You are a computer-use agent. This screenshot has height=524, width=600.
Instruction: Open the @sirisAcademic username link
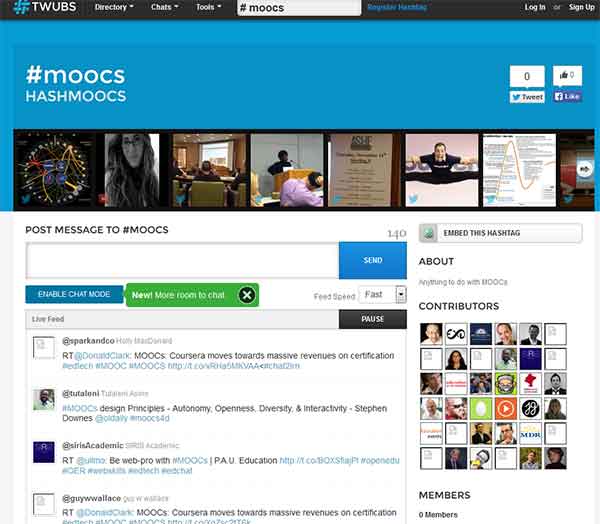click(x=93, y=446)
